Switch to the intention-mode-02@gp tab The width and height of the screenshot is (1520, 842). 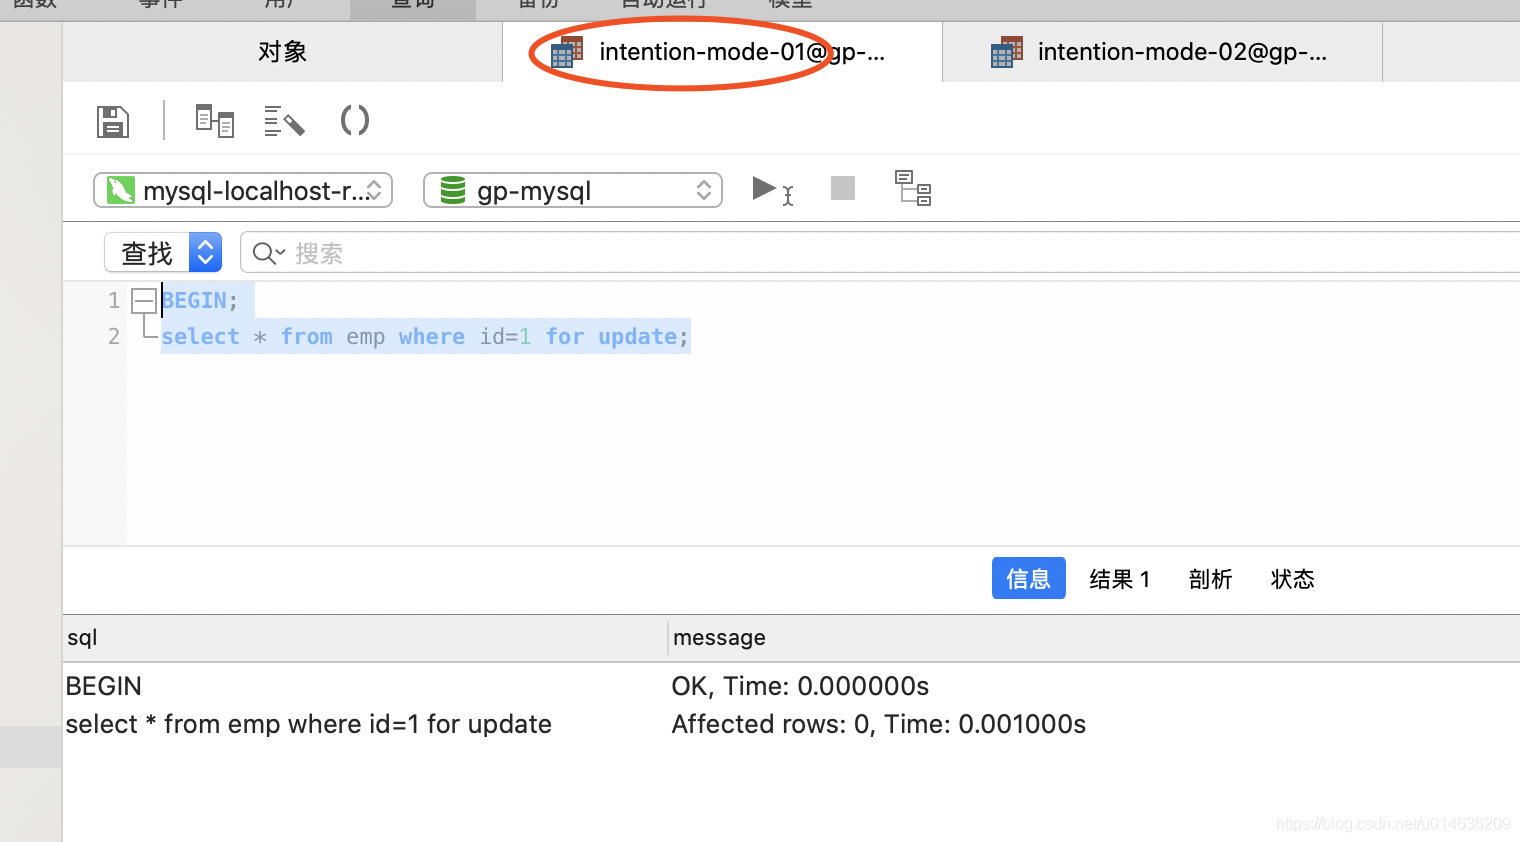click(1163, 52)
